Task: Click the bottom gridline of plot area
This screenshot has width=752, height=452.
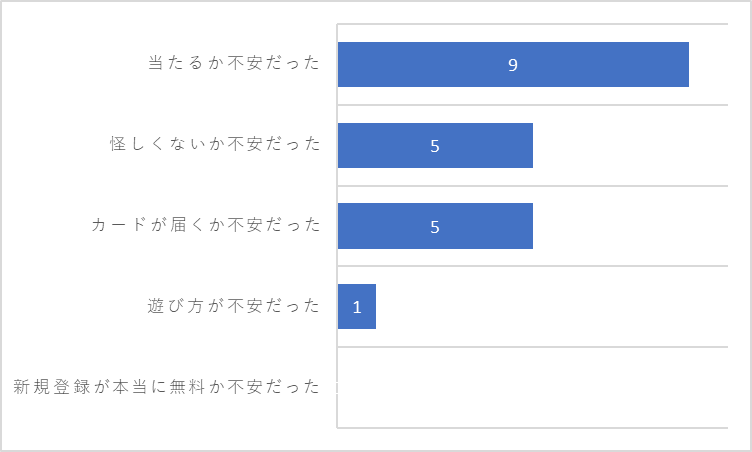Action: [x=532, y=428]
